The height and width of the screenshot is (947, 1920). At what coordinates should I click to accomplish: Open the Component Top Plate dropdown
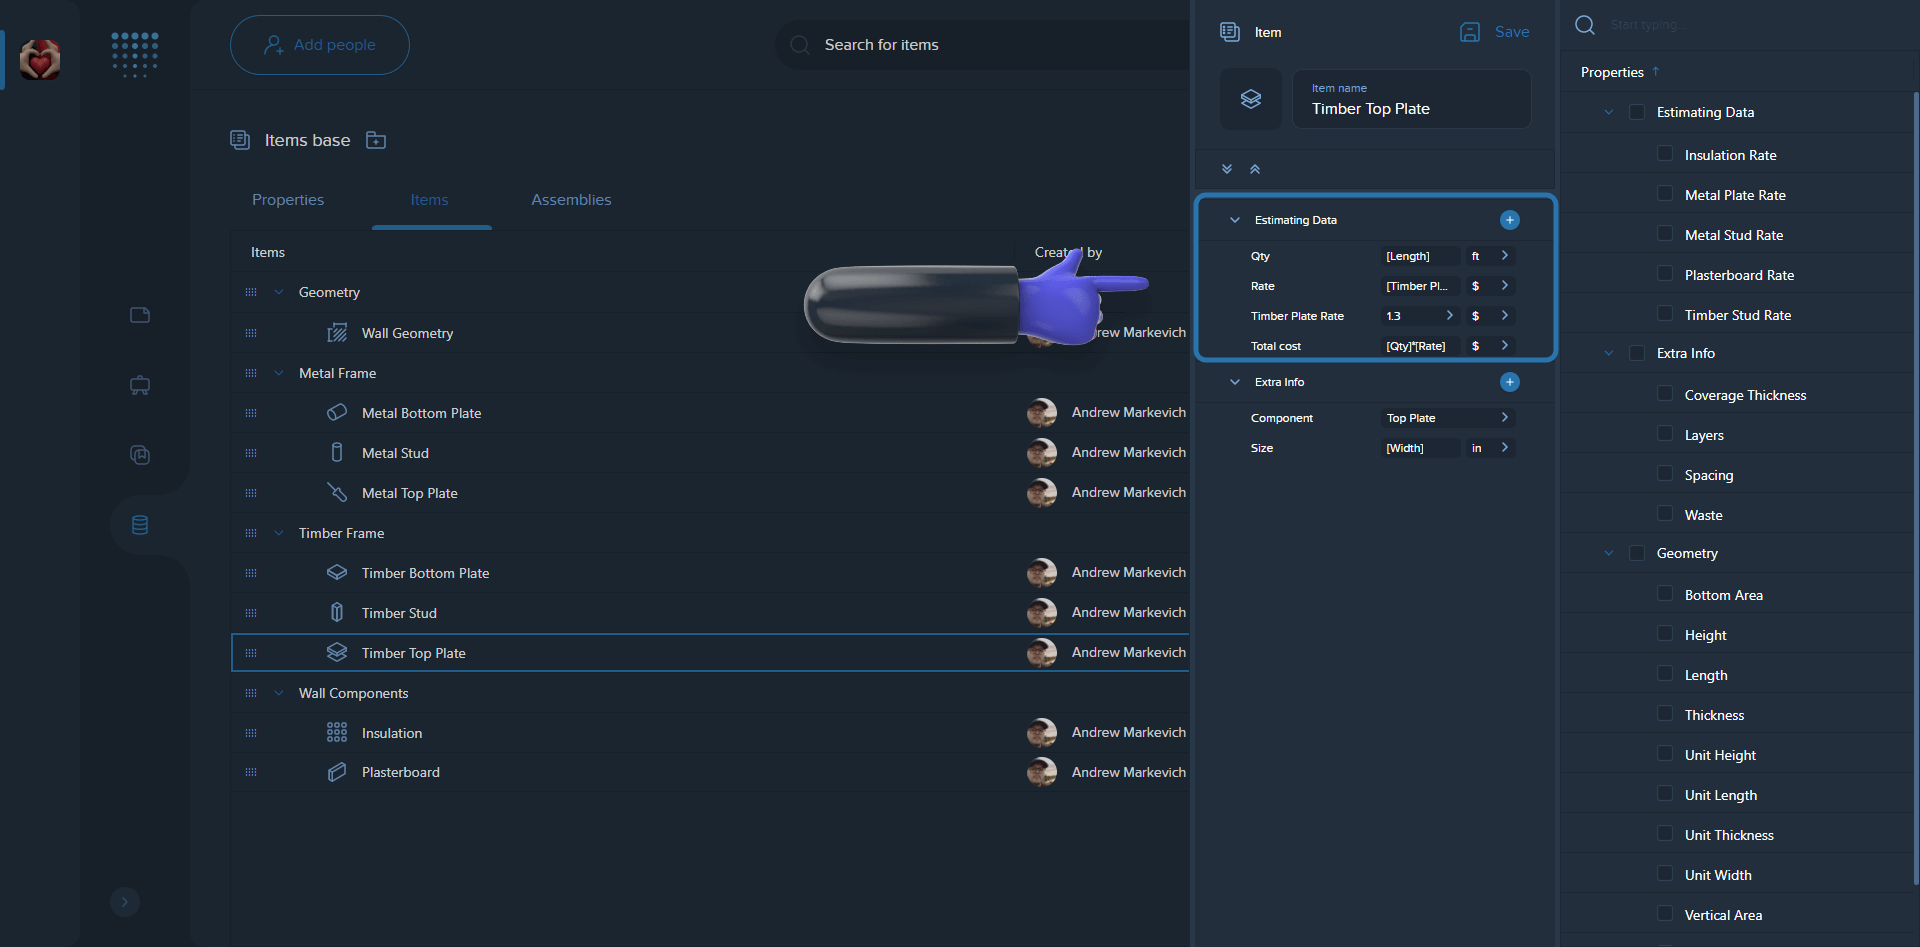coord(1448,418)
